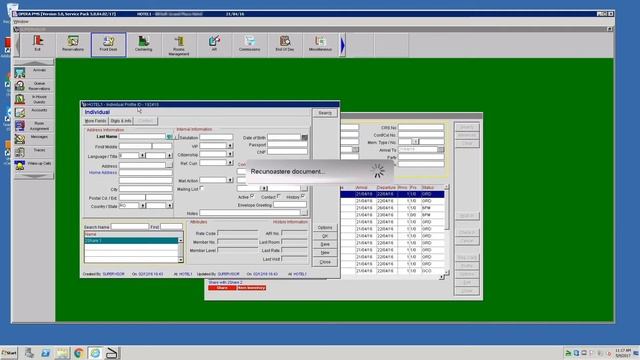Open the Country dropdown arrow
This screenshot has width=640, height=360.
coord(142,206)
